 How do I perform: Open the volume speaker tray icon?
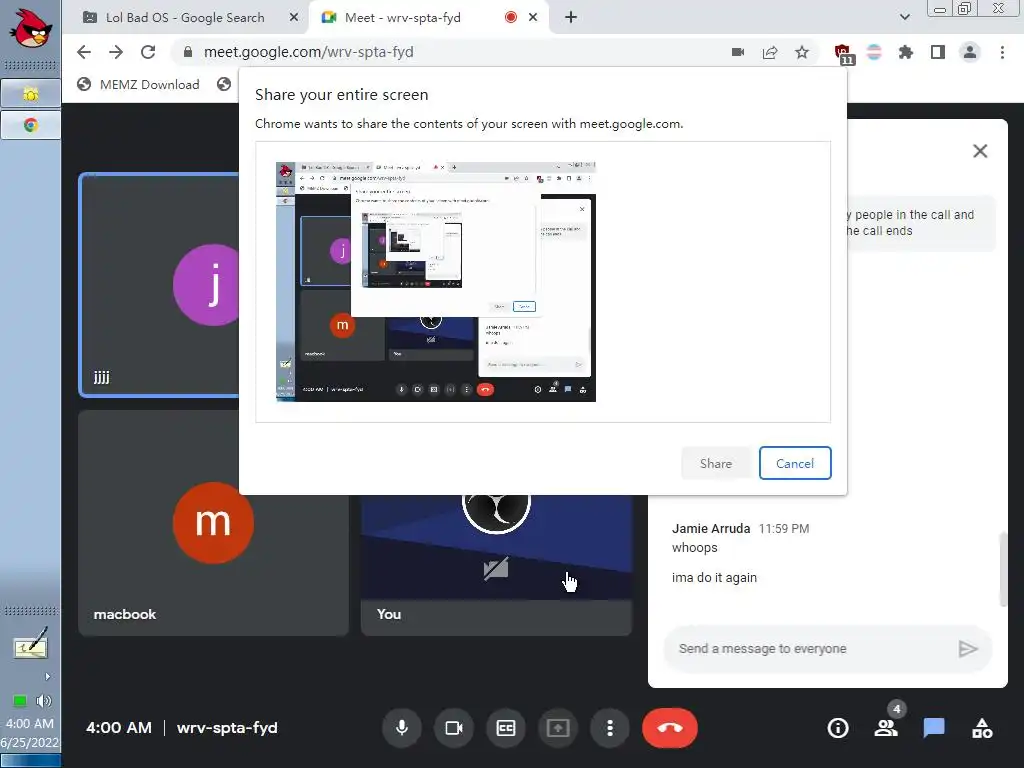click(44, 701)
